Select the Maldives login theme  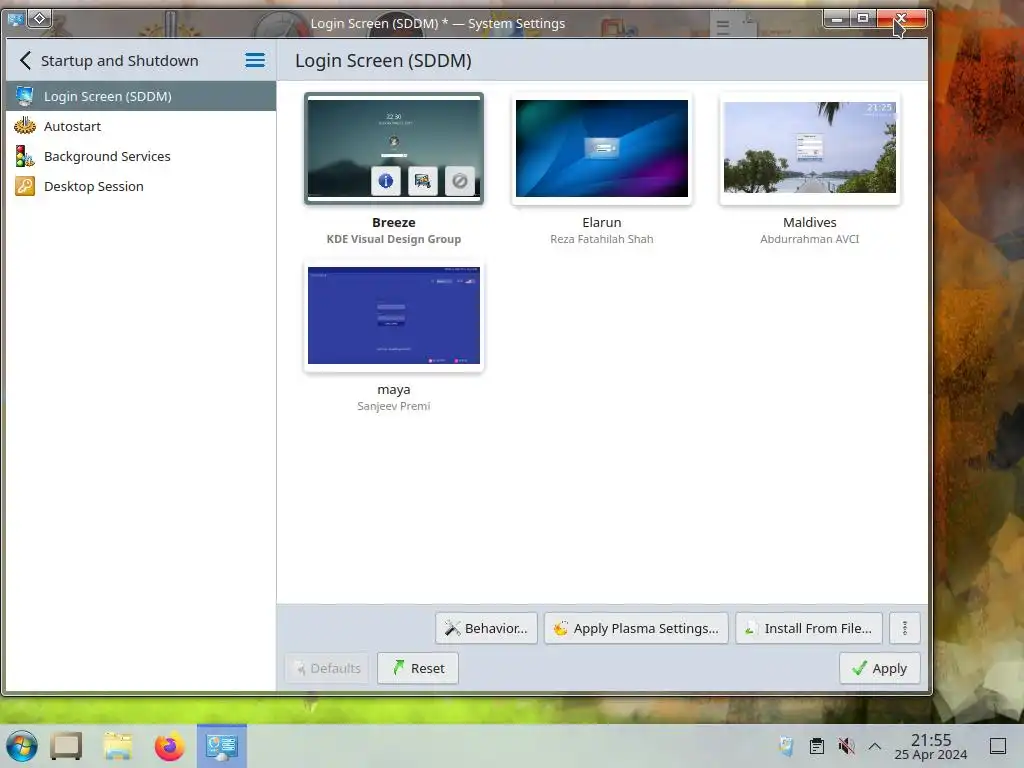pyautogui.click(x=810, y=148)
